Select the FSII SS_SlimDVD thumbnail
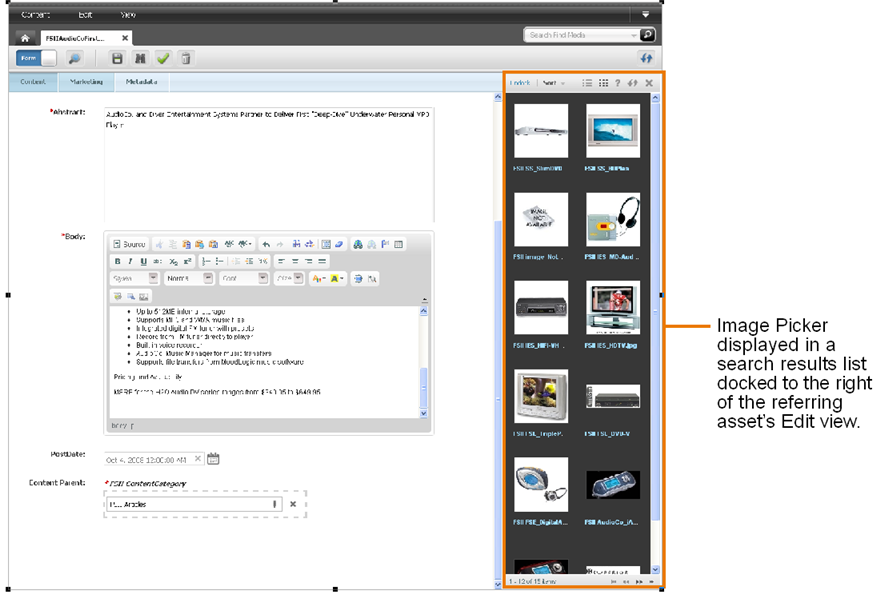The width and height of the screenshot is (884, 594). 541,131
